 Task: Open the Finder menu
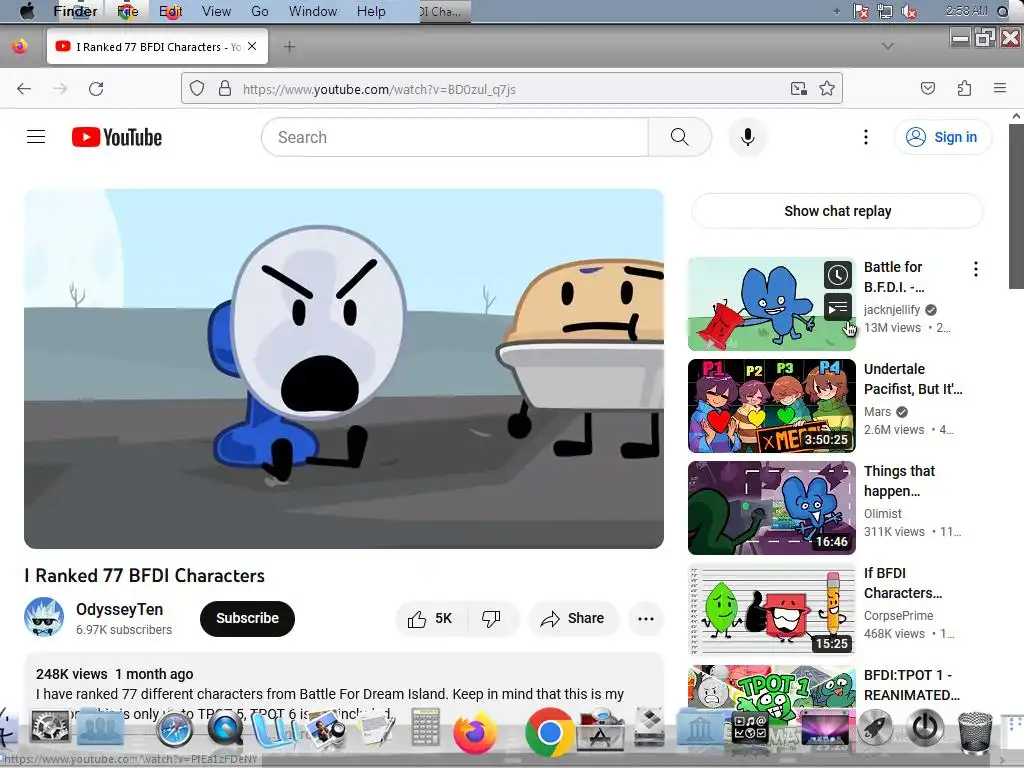[75, 11]
